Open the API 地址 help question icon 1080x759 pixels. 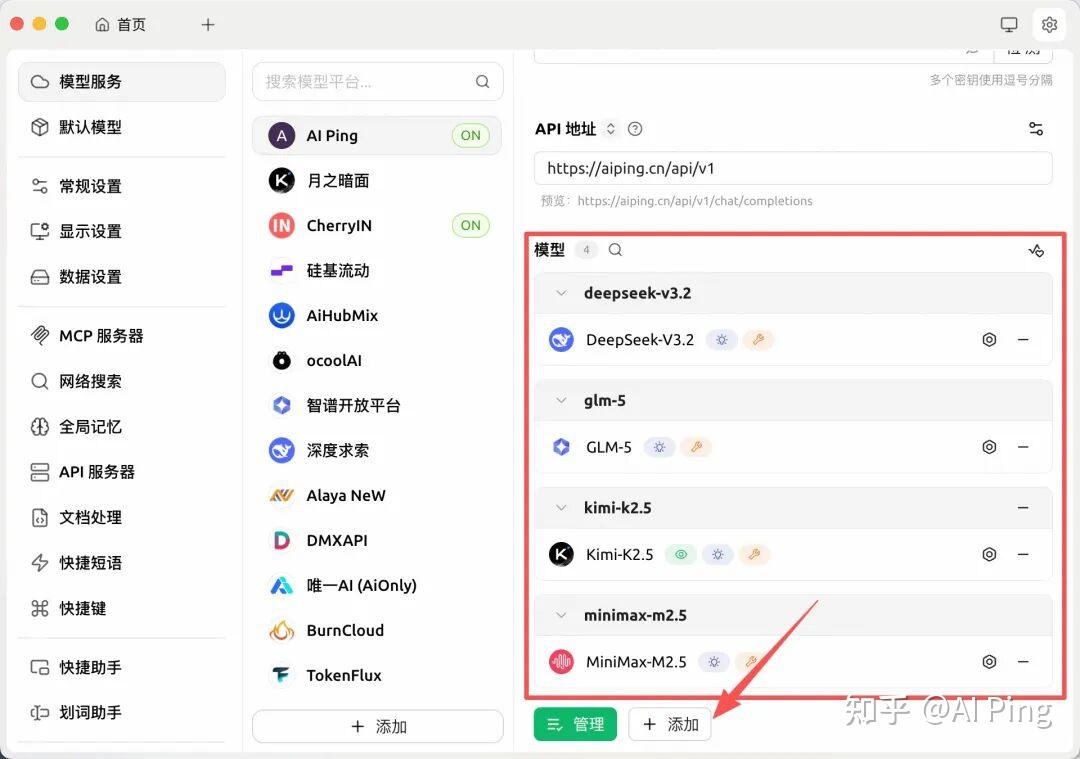pos(635,129)
